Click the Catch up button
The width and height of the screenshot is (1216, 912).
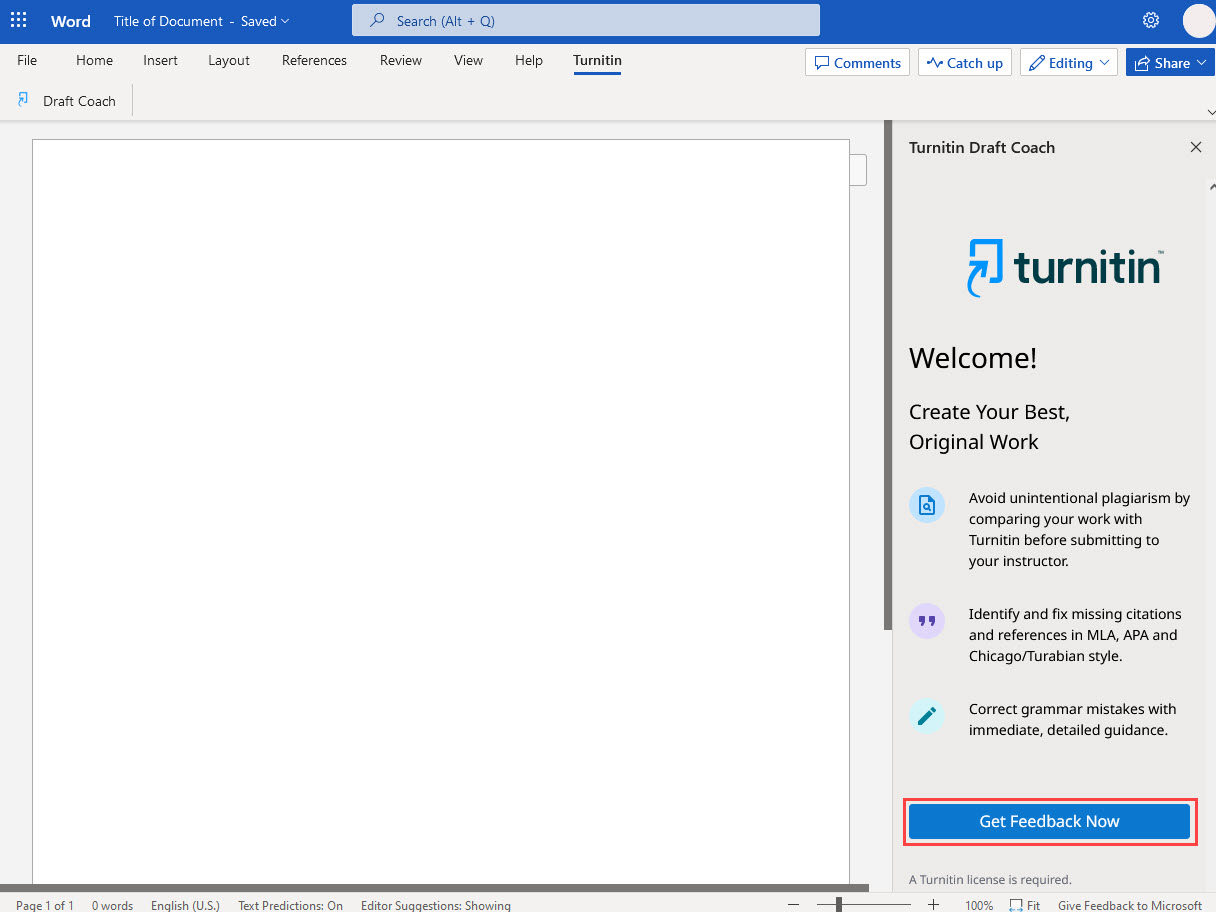[x=965, y=62]
